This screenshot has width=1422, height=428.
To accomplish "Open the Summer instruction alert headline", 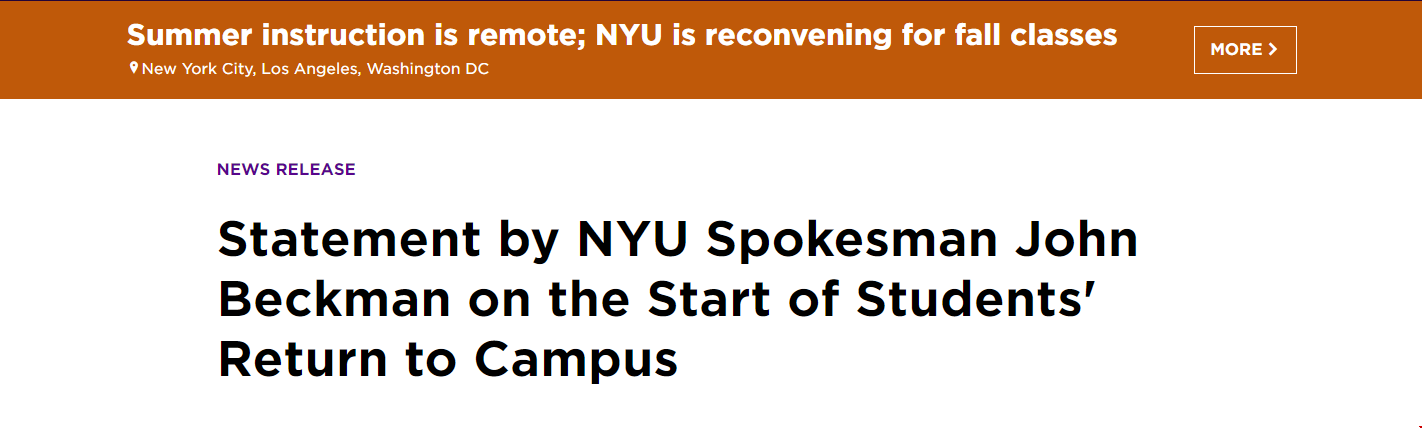I will point(622,36).
